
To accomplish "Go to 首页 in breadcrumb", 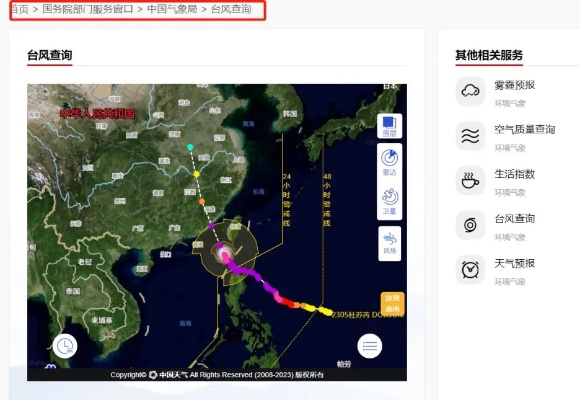I will 19,9.
